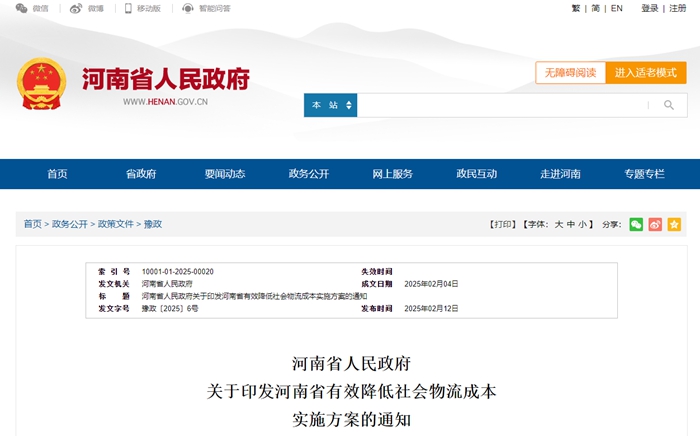Open the 政民互动 navigation item
This screenshot has height=436, width=700.
[x=477, y=174]
